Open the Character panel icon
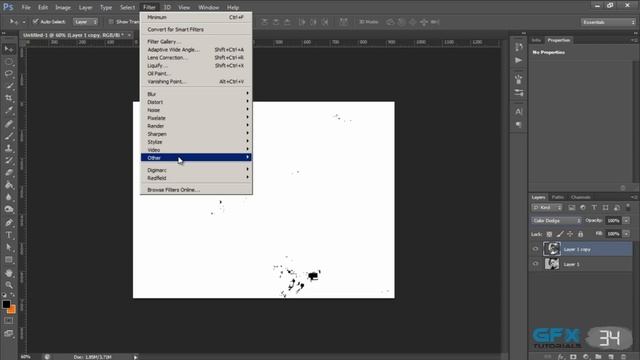640x360 pixels. (x=519, y=111)
